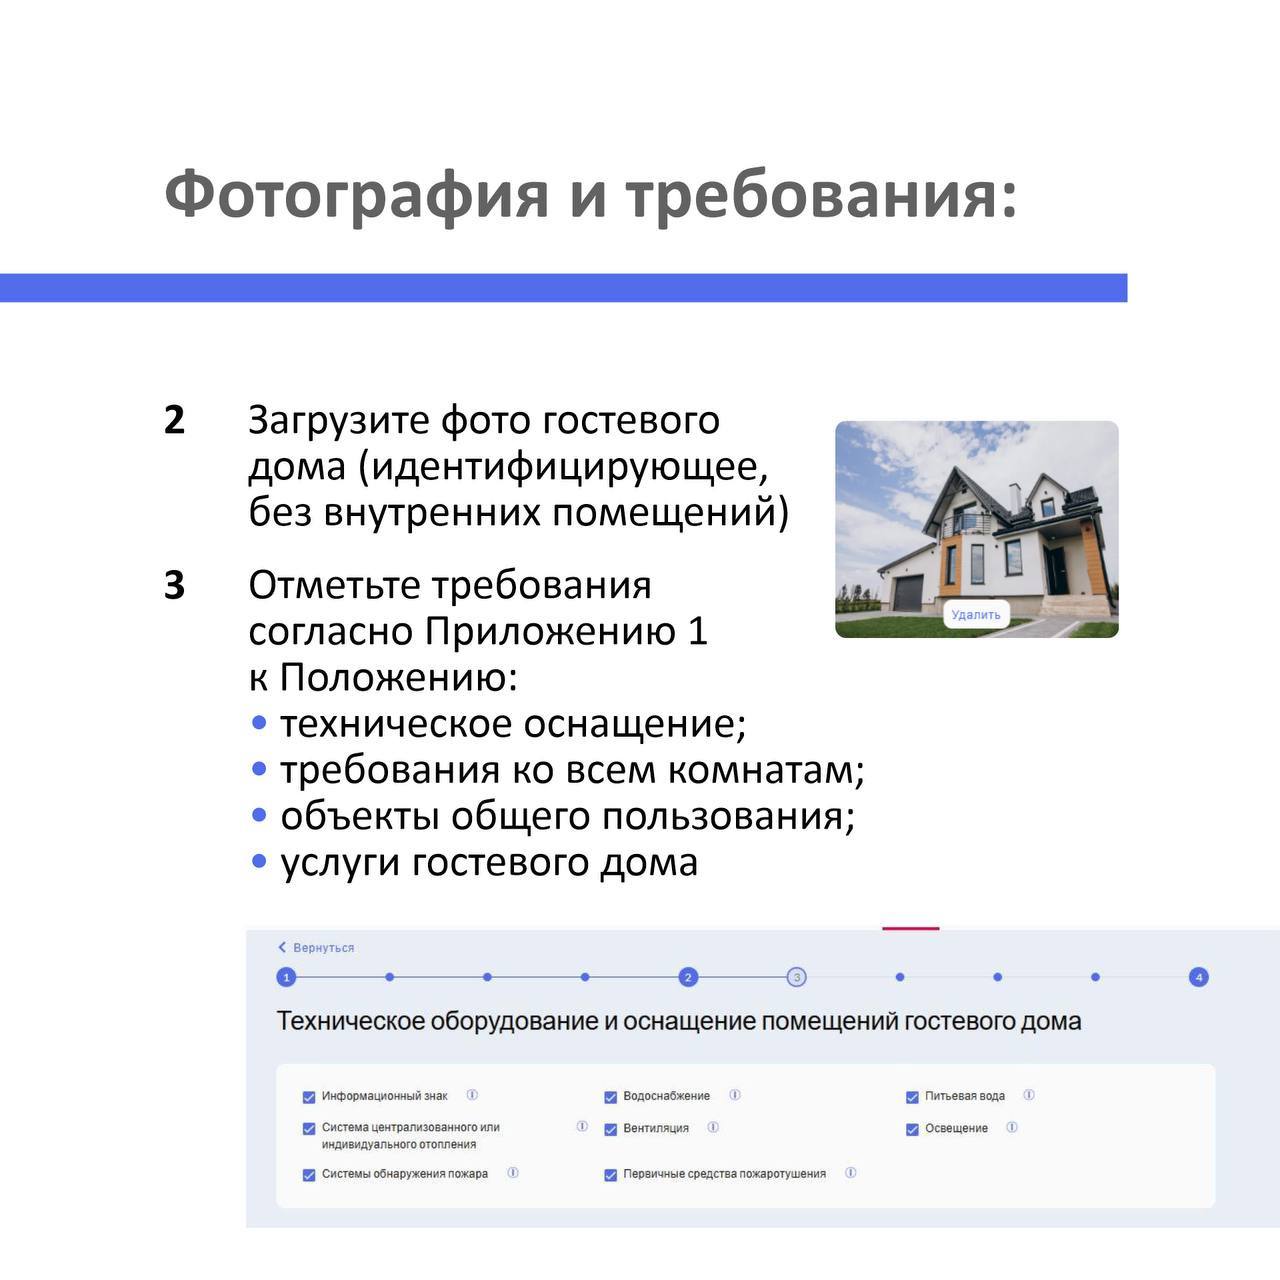
Task: Click the Вернуться back link
Action: point(316,947)
